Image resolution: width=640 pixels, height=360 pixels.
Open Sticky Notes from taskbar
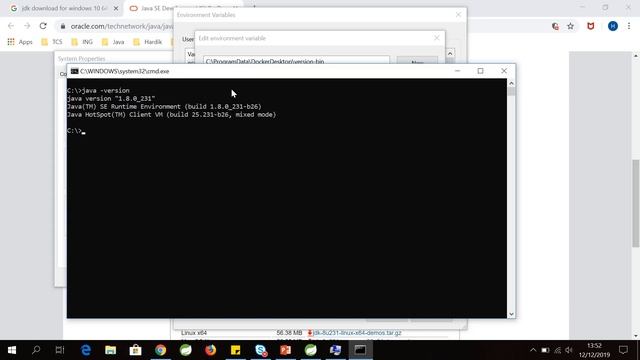coord(236,350)
